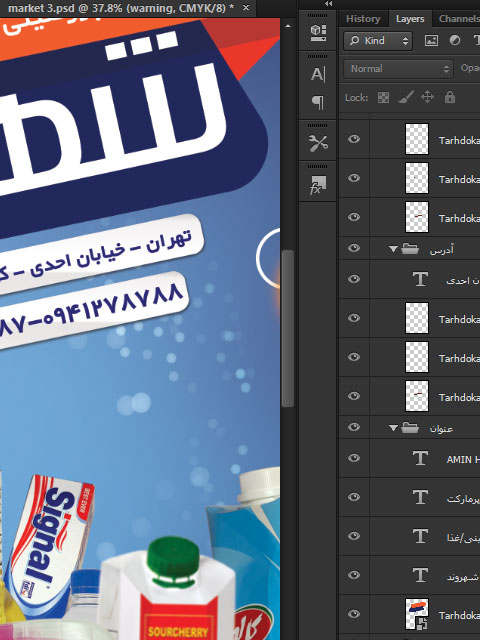This screenshot has height=640, width=480.
Task: Switch to the History tab
Action: pos(363,19)
